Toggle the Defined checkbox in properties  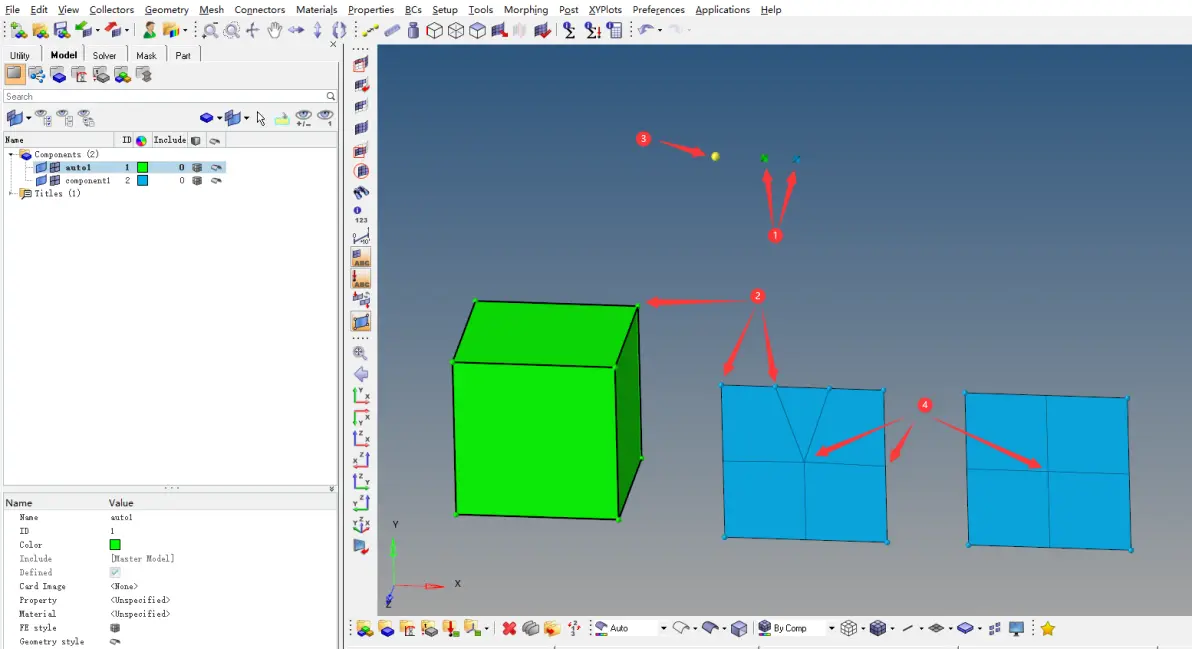coord(115,572)
